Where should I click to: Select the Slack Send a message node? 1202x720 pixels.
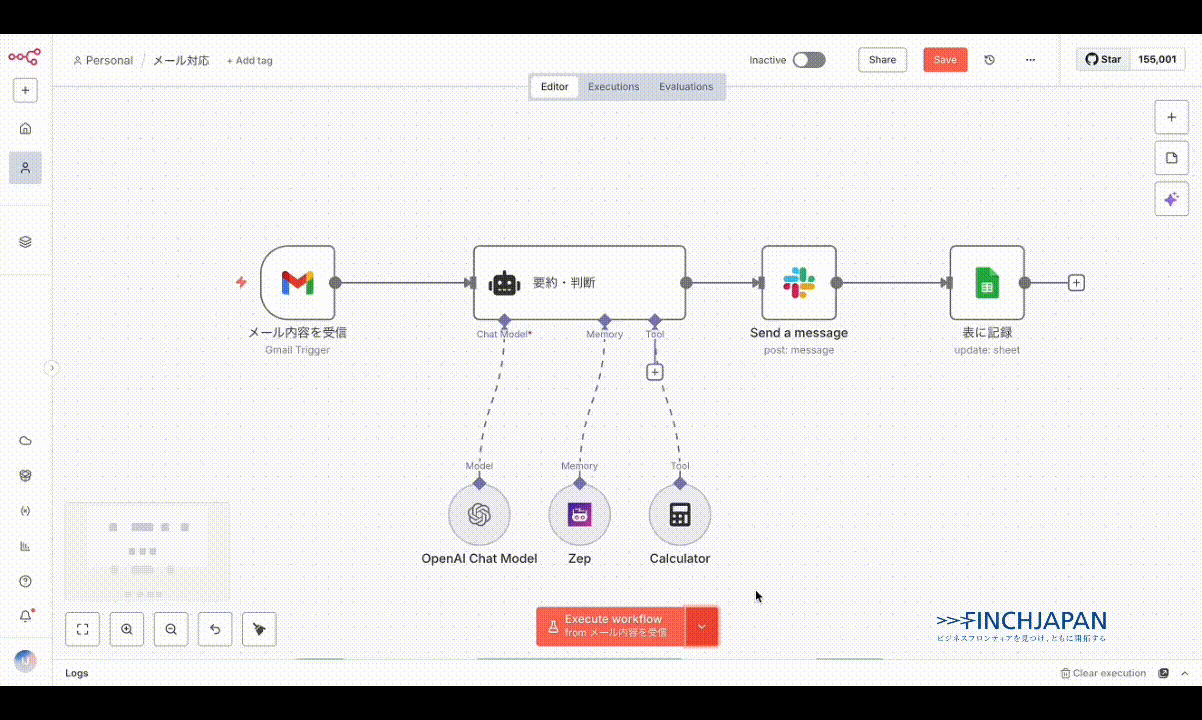[x=798, y=283]
